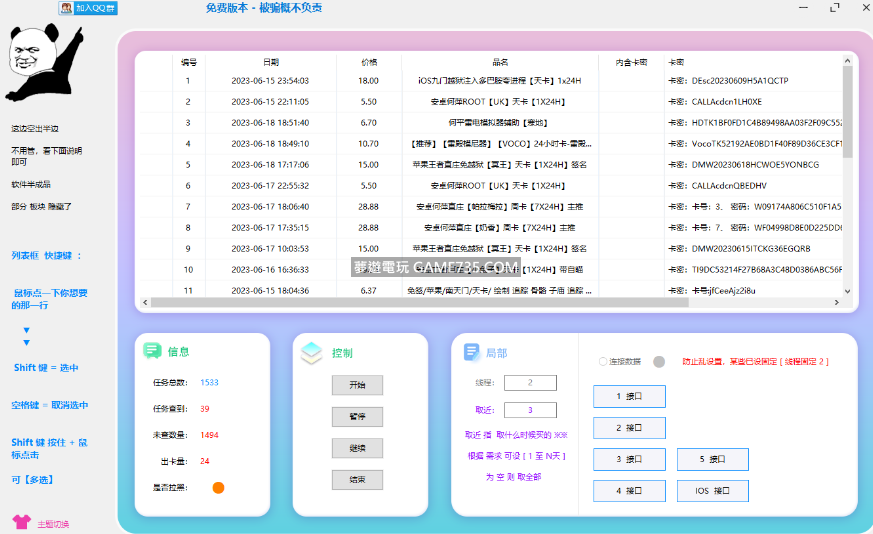
Task: Click the 日期 column header
Action: click(x=271, y=62)
